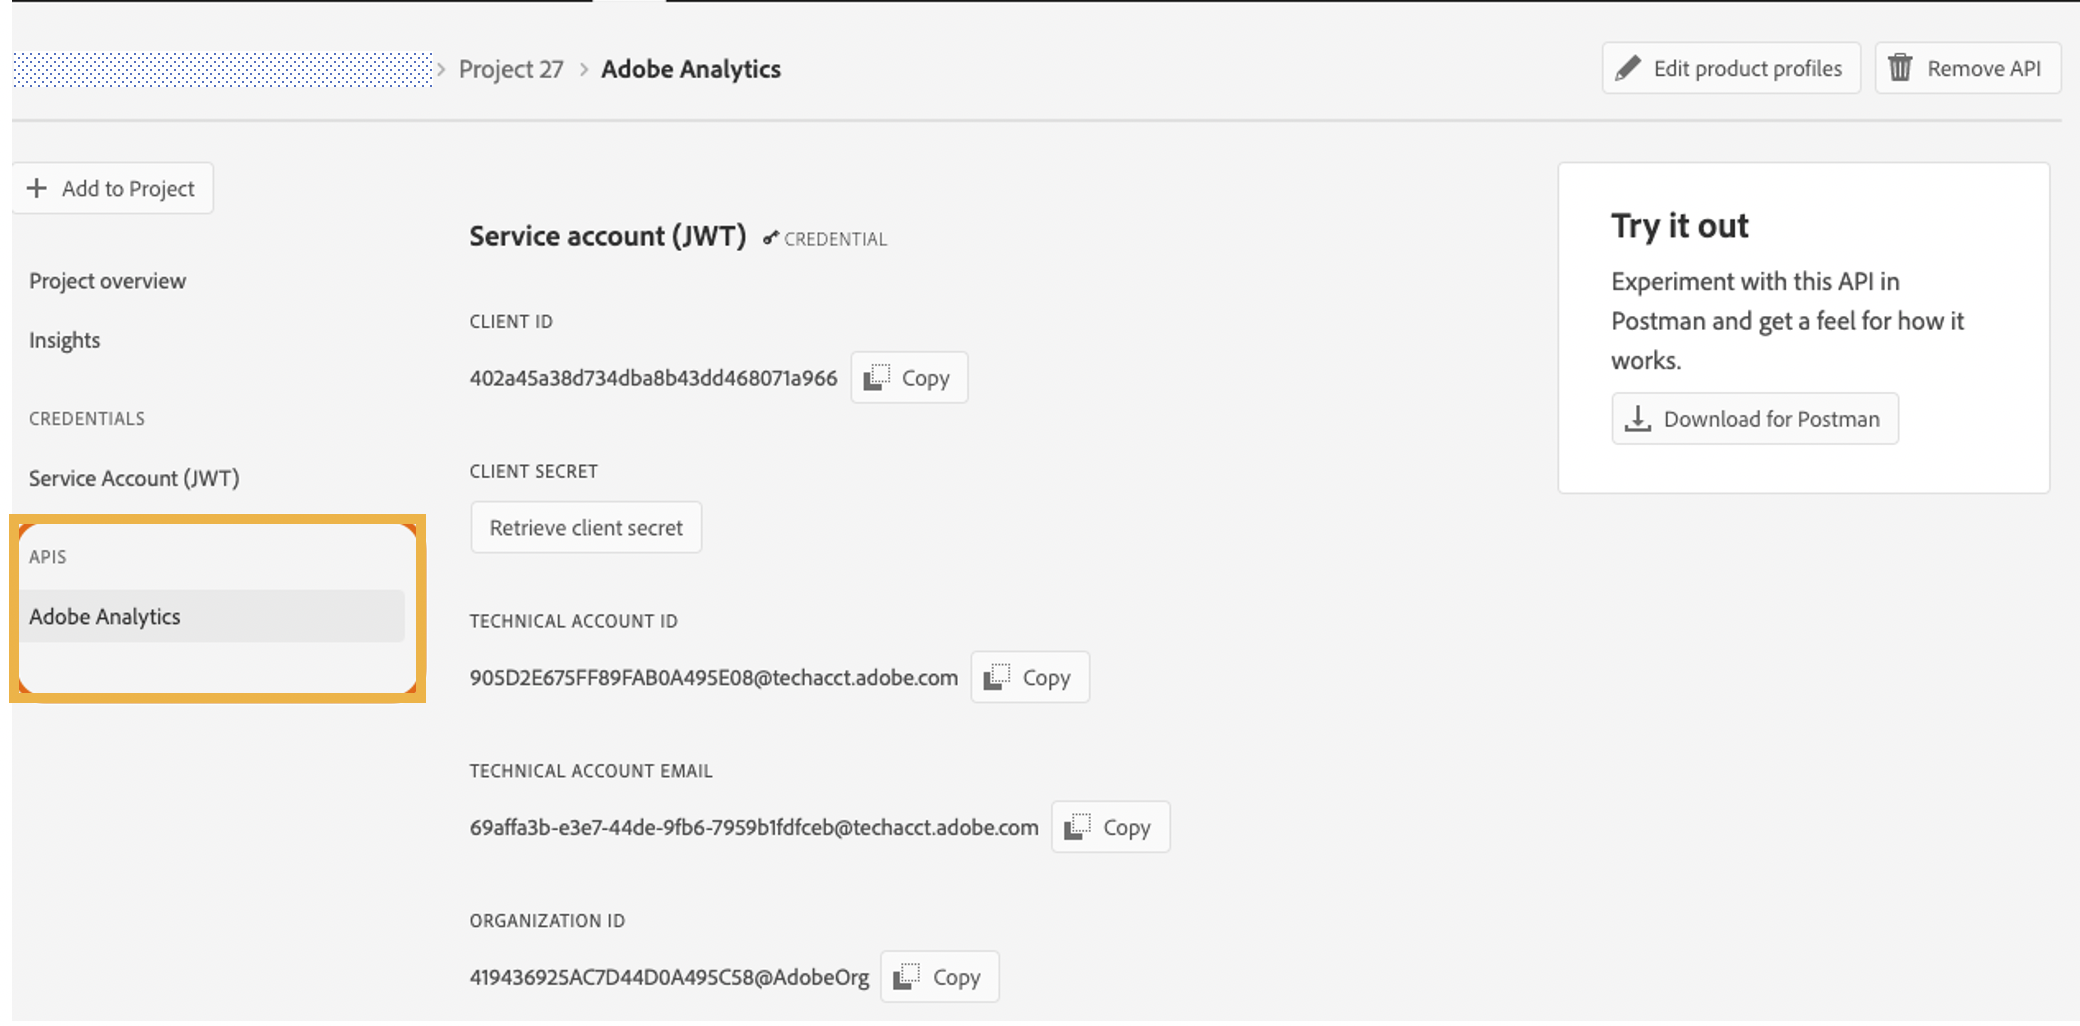The width and height of the screenshot is (2080, 1026).
Task: Open Project overview in the sidebar
Action: pyautogui.click(x=107, y=281)
